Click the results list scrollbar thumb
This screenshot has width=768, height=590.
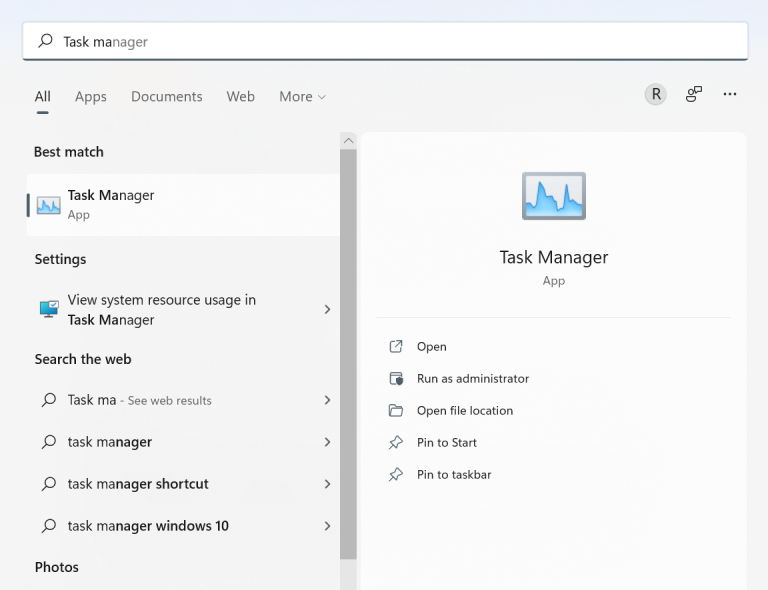(x=348, y=354)
